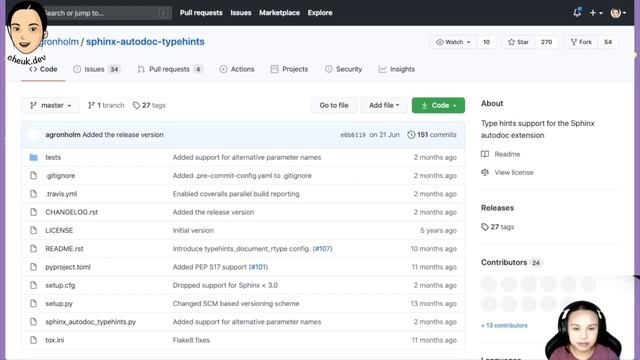Screen dimensions: 640x360
Task: Open the latest commit message 'Added the release version'
Action: point(123,135)
